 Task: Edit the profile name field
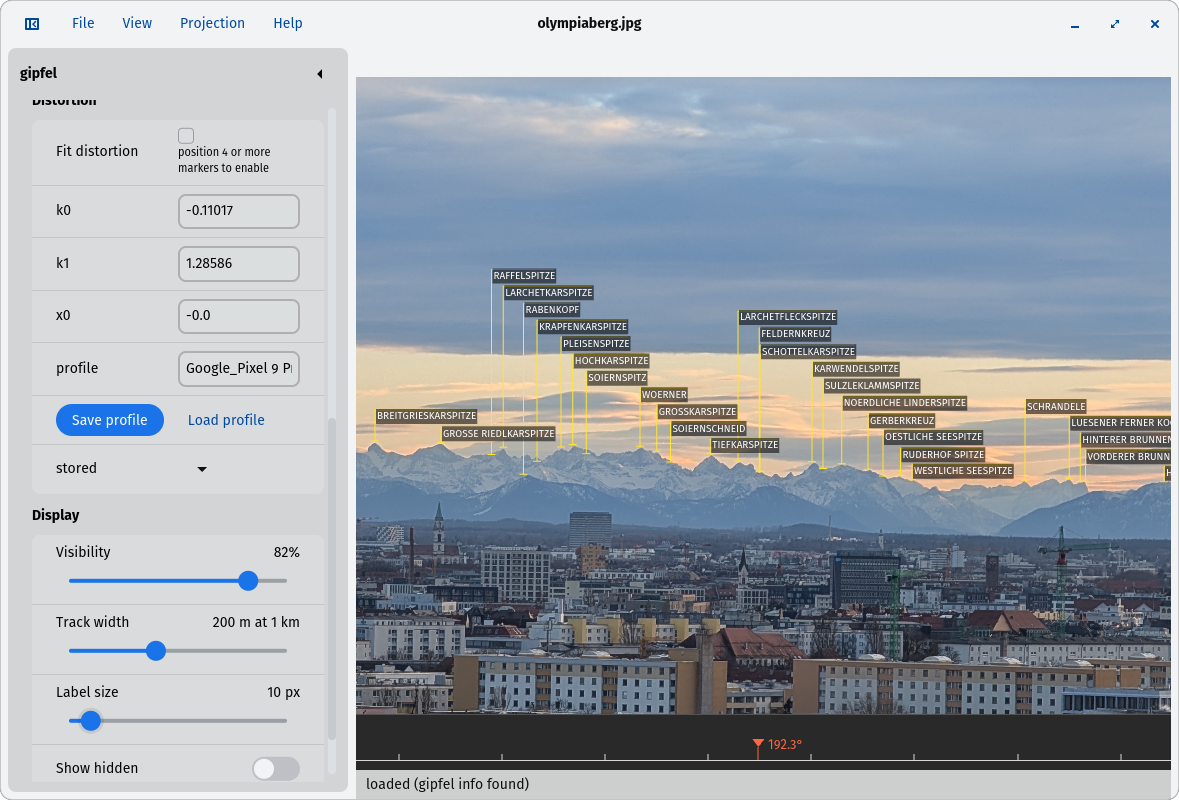point(238,368)
